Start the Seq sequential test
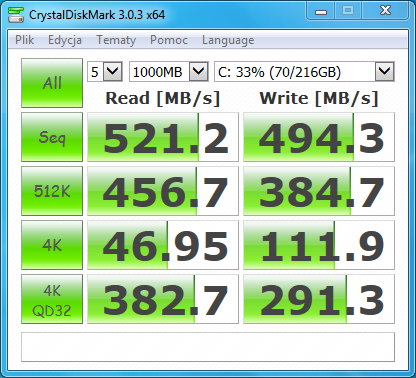The width and height of the screenshot is (416, 378). tap(52, 137)
